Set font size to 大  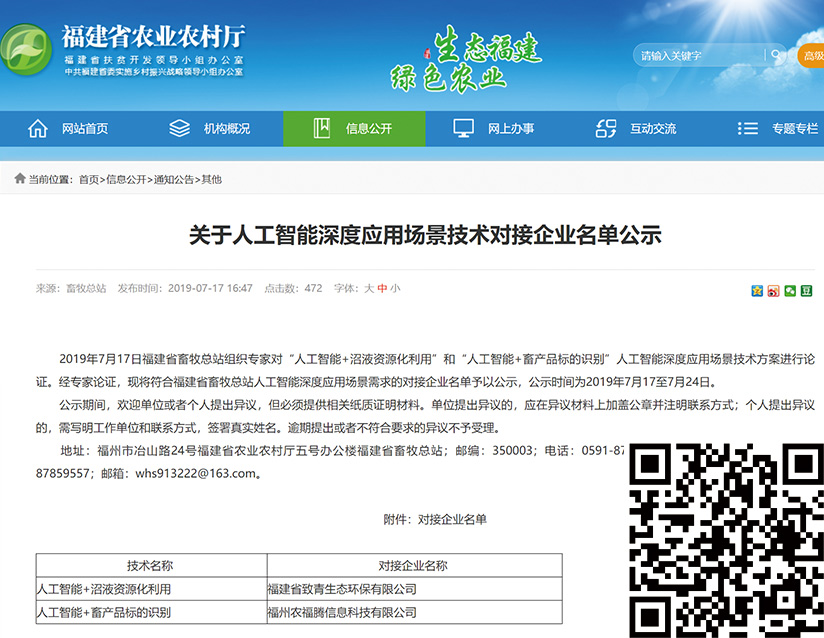tap(369, 288)
